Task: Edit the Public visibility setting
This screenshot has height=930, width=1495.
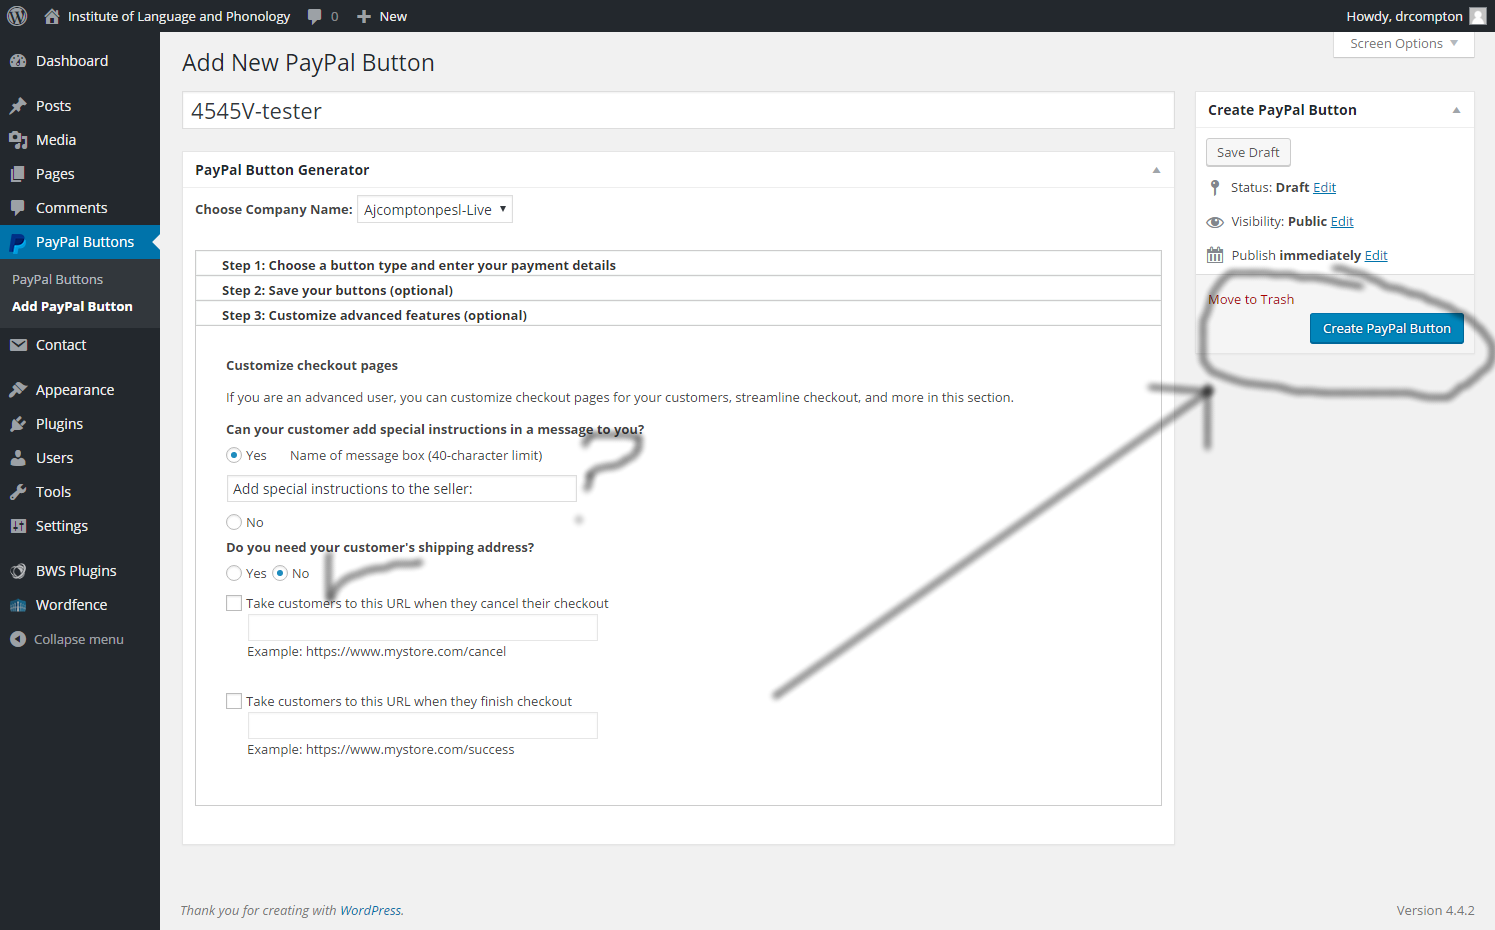Action: [x=1342, y=221]
